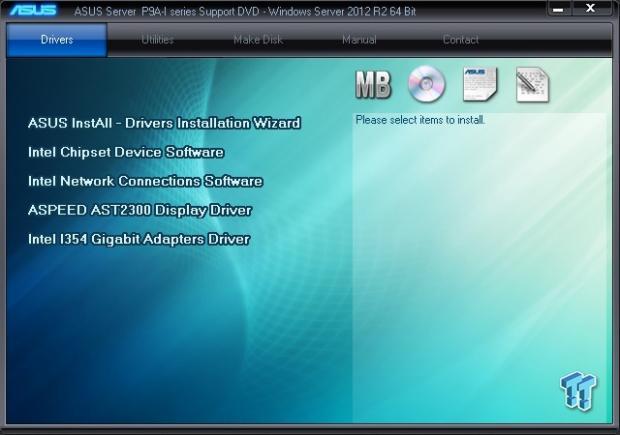The image size is (620, 435).
Task: Open the DVD disc browse icon
Action: (426, 84)
